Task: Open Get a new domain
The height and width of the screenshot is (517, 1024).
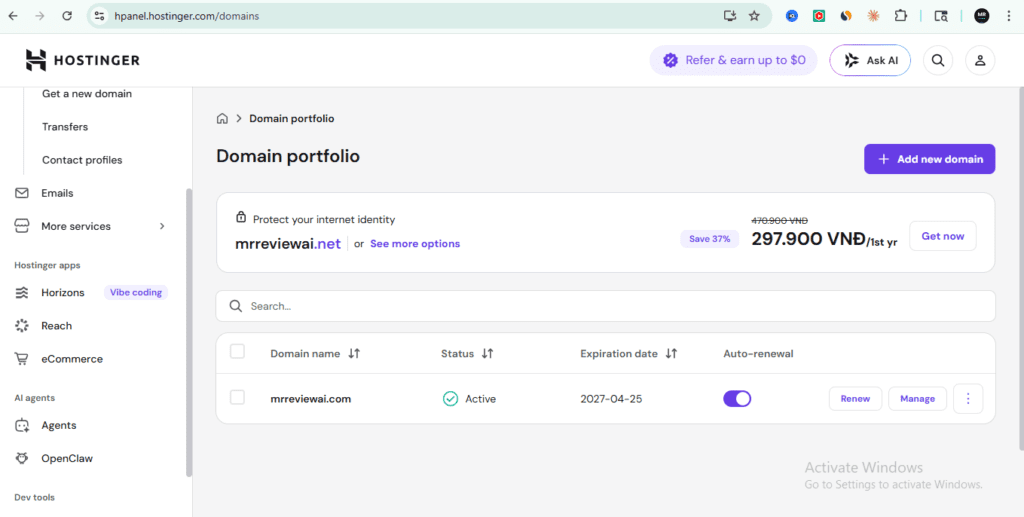Action: point(87,94)
